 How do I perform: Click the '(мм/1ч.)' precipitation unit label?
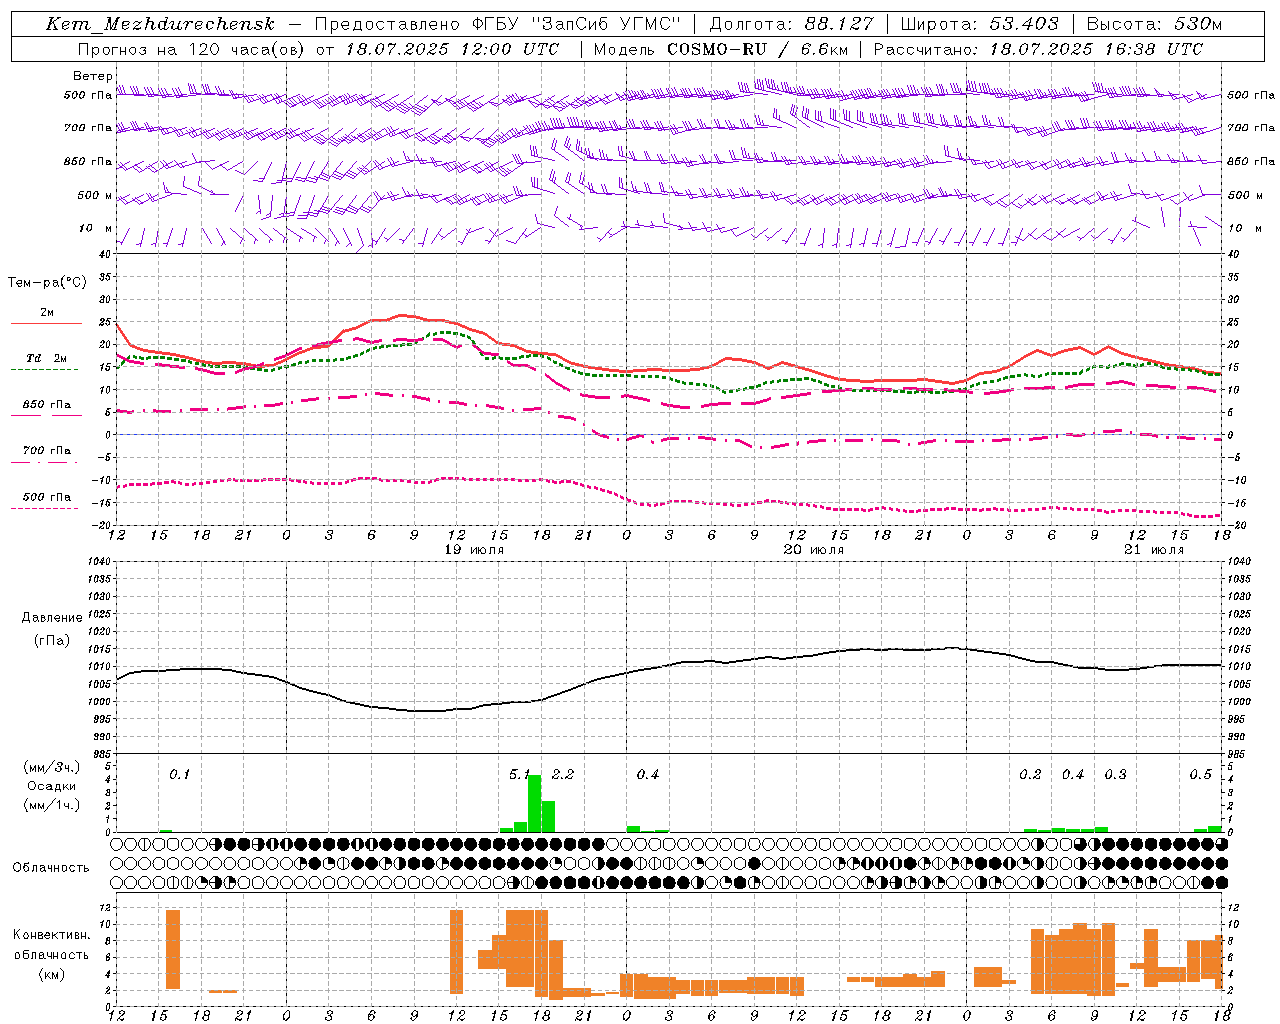click(51, 804)
